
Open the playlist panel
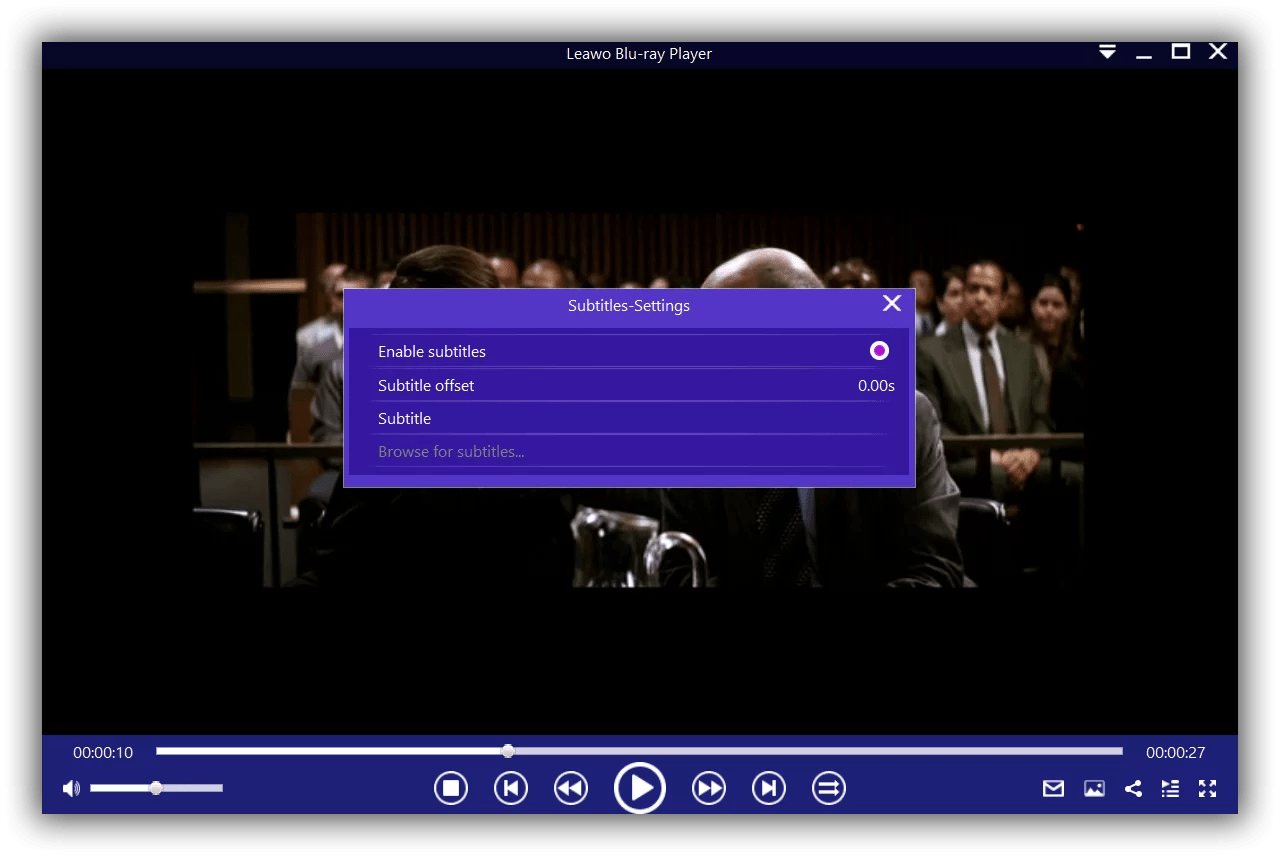tap(1170, 788)
